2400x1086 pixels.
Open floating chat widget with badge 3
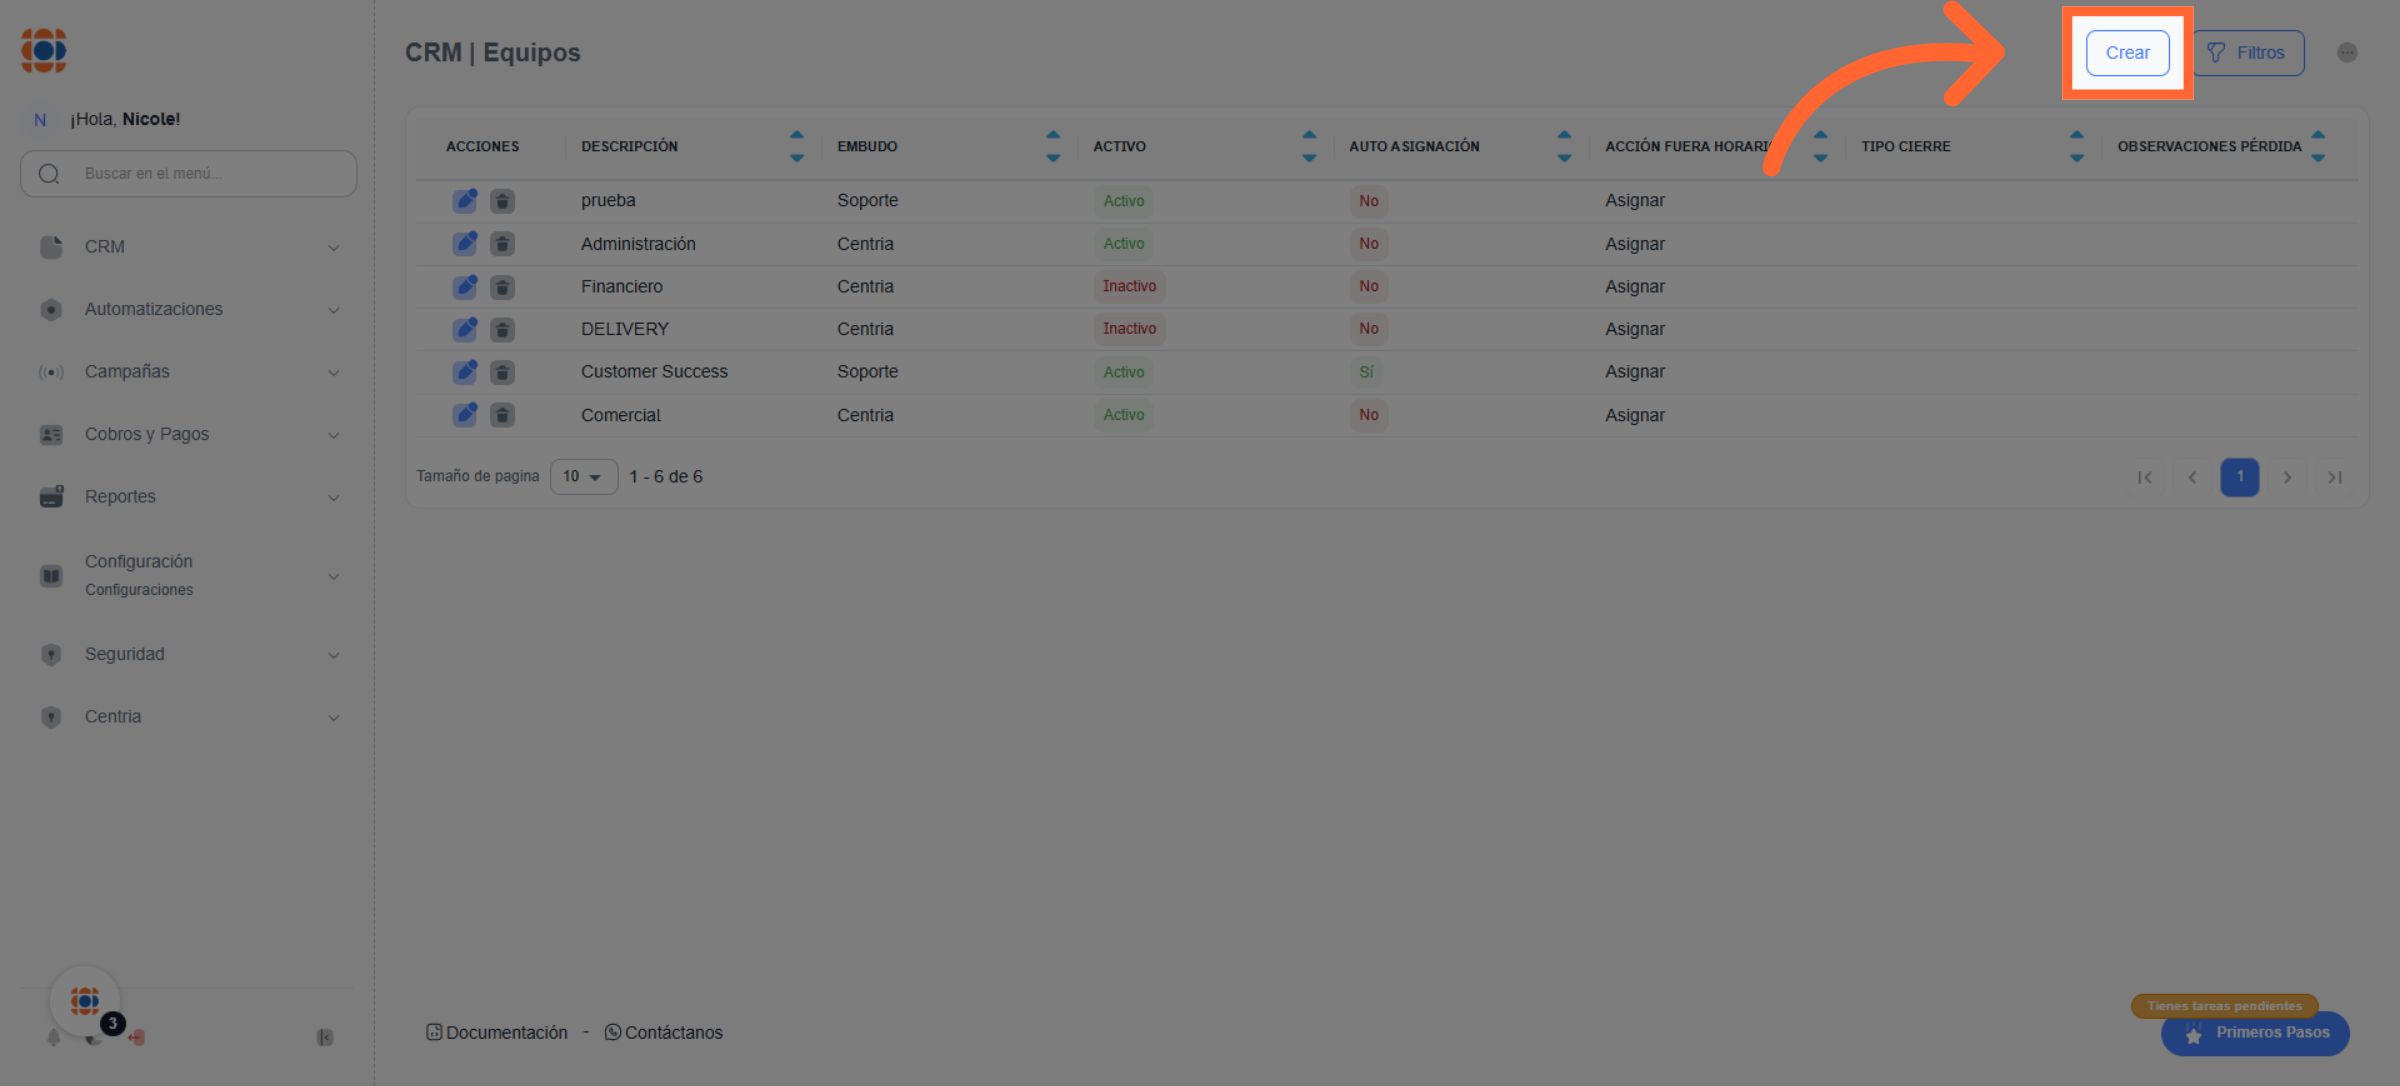pos(86,1001)
